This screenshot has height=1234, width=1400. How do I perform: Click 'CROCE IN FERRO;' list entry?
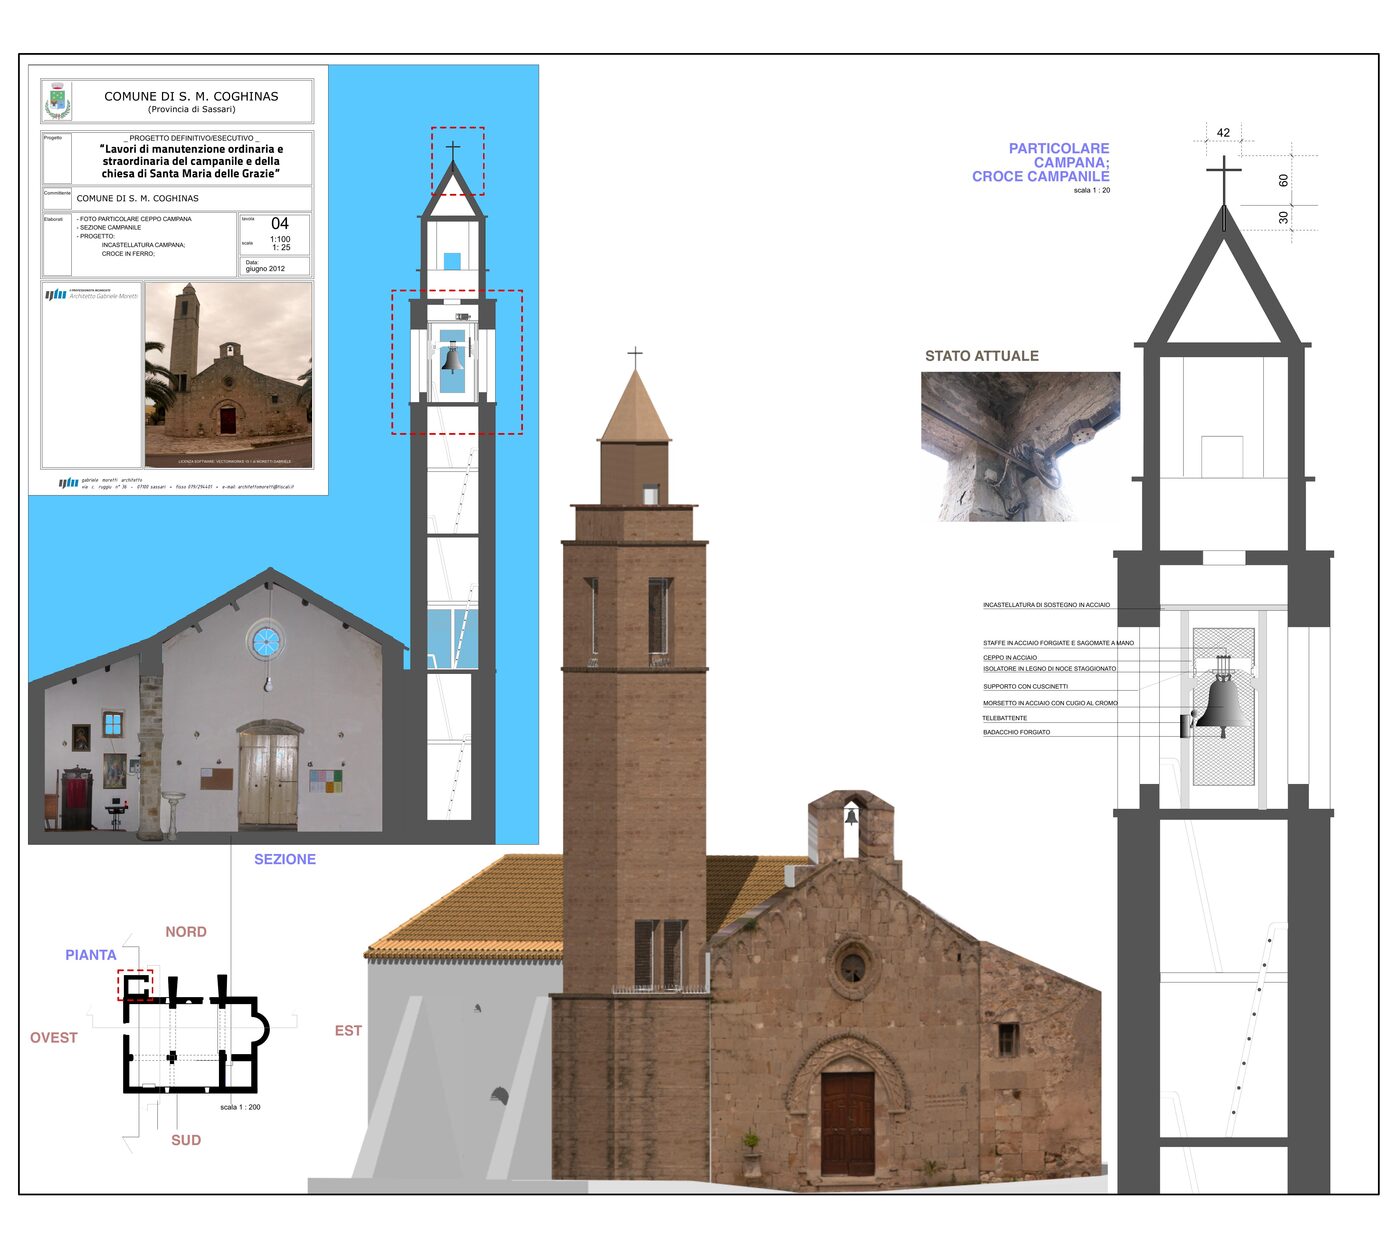click(x=128, y=253)
